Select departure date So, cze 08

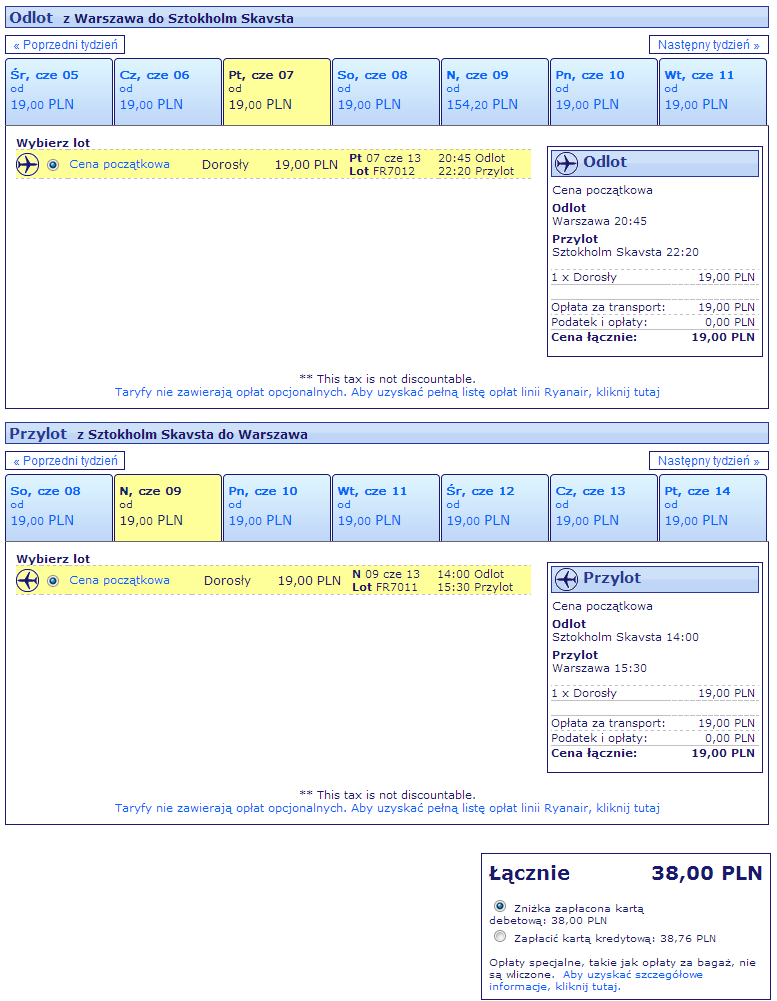(386, 92)
